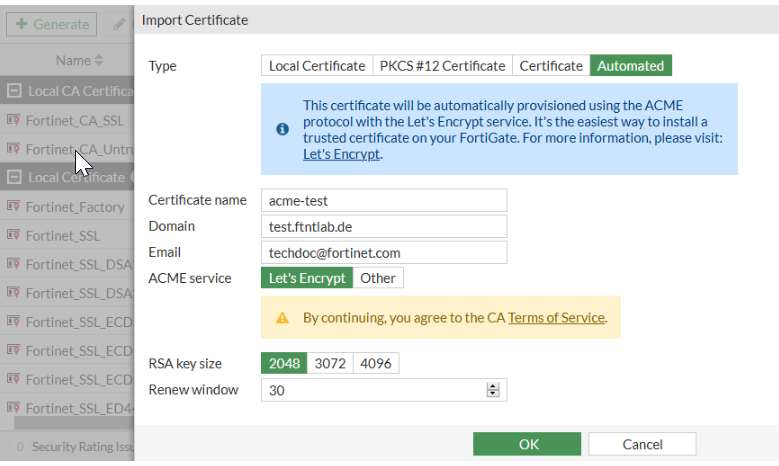Viewport: 779px width, 466px height.
Task: Click the Domain input field
Action: click(x=384, y=226)
